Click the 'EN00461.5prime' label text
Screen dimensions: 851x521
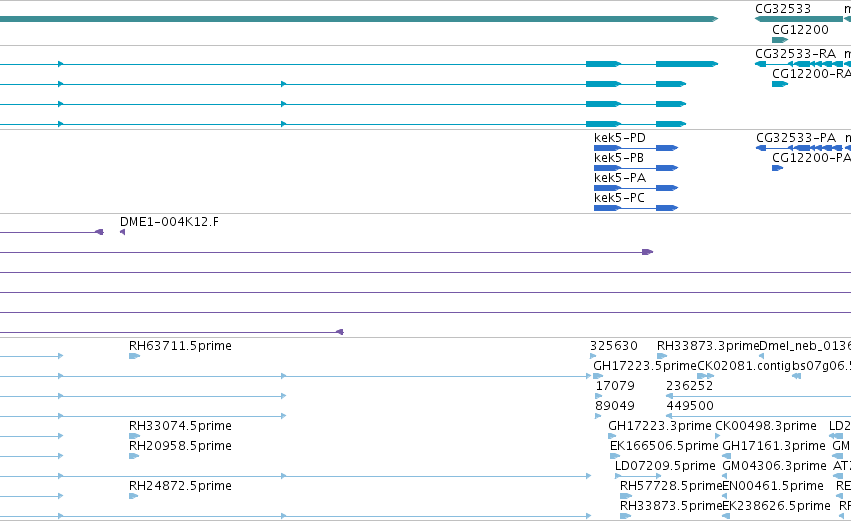773,486
